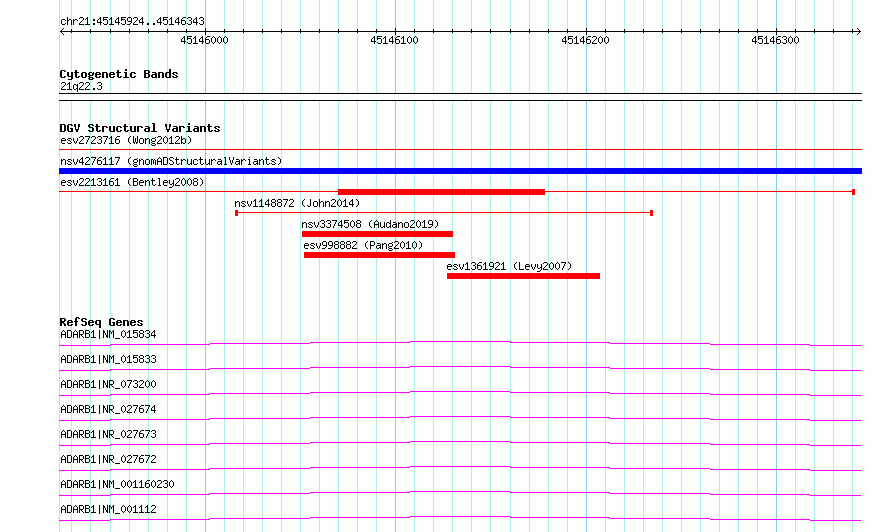Open variant nsv4276117 (gnomADStructuralVariants) label
This screenshot has height=532, width=890.
pyautogui.click(x=171, y=161)
